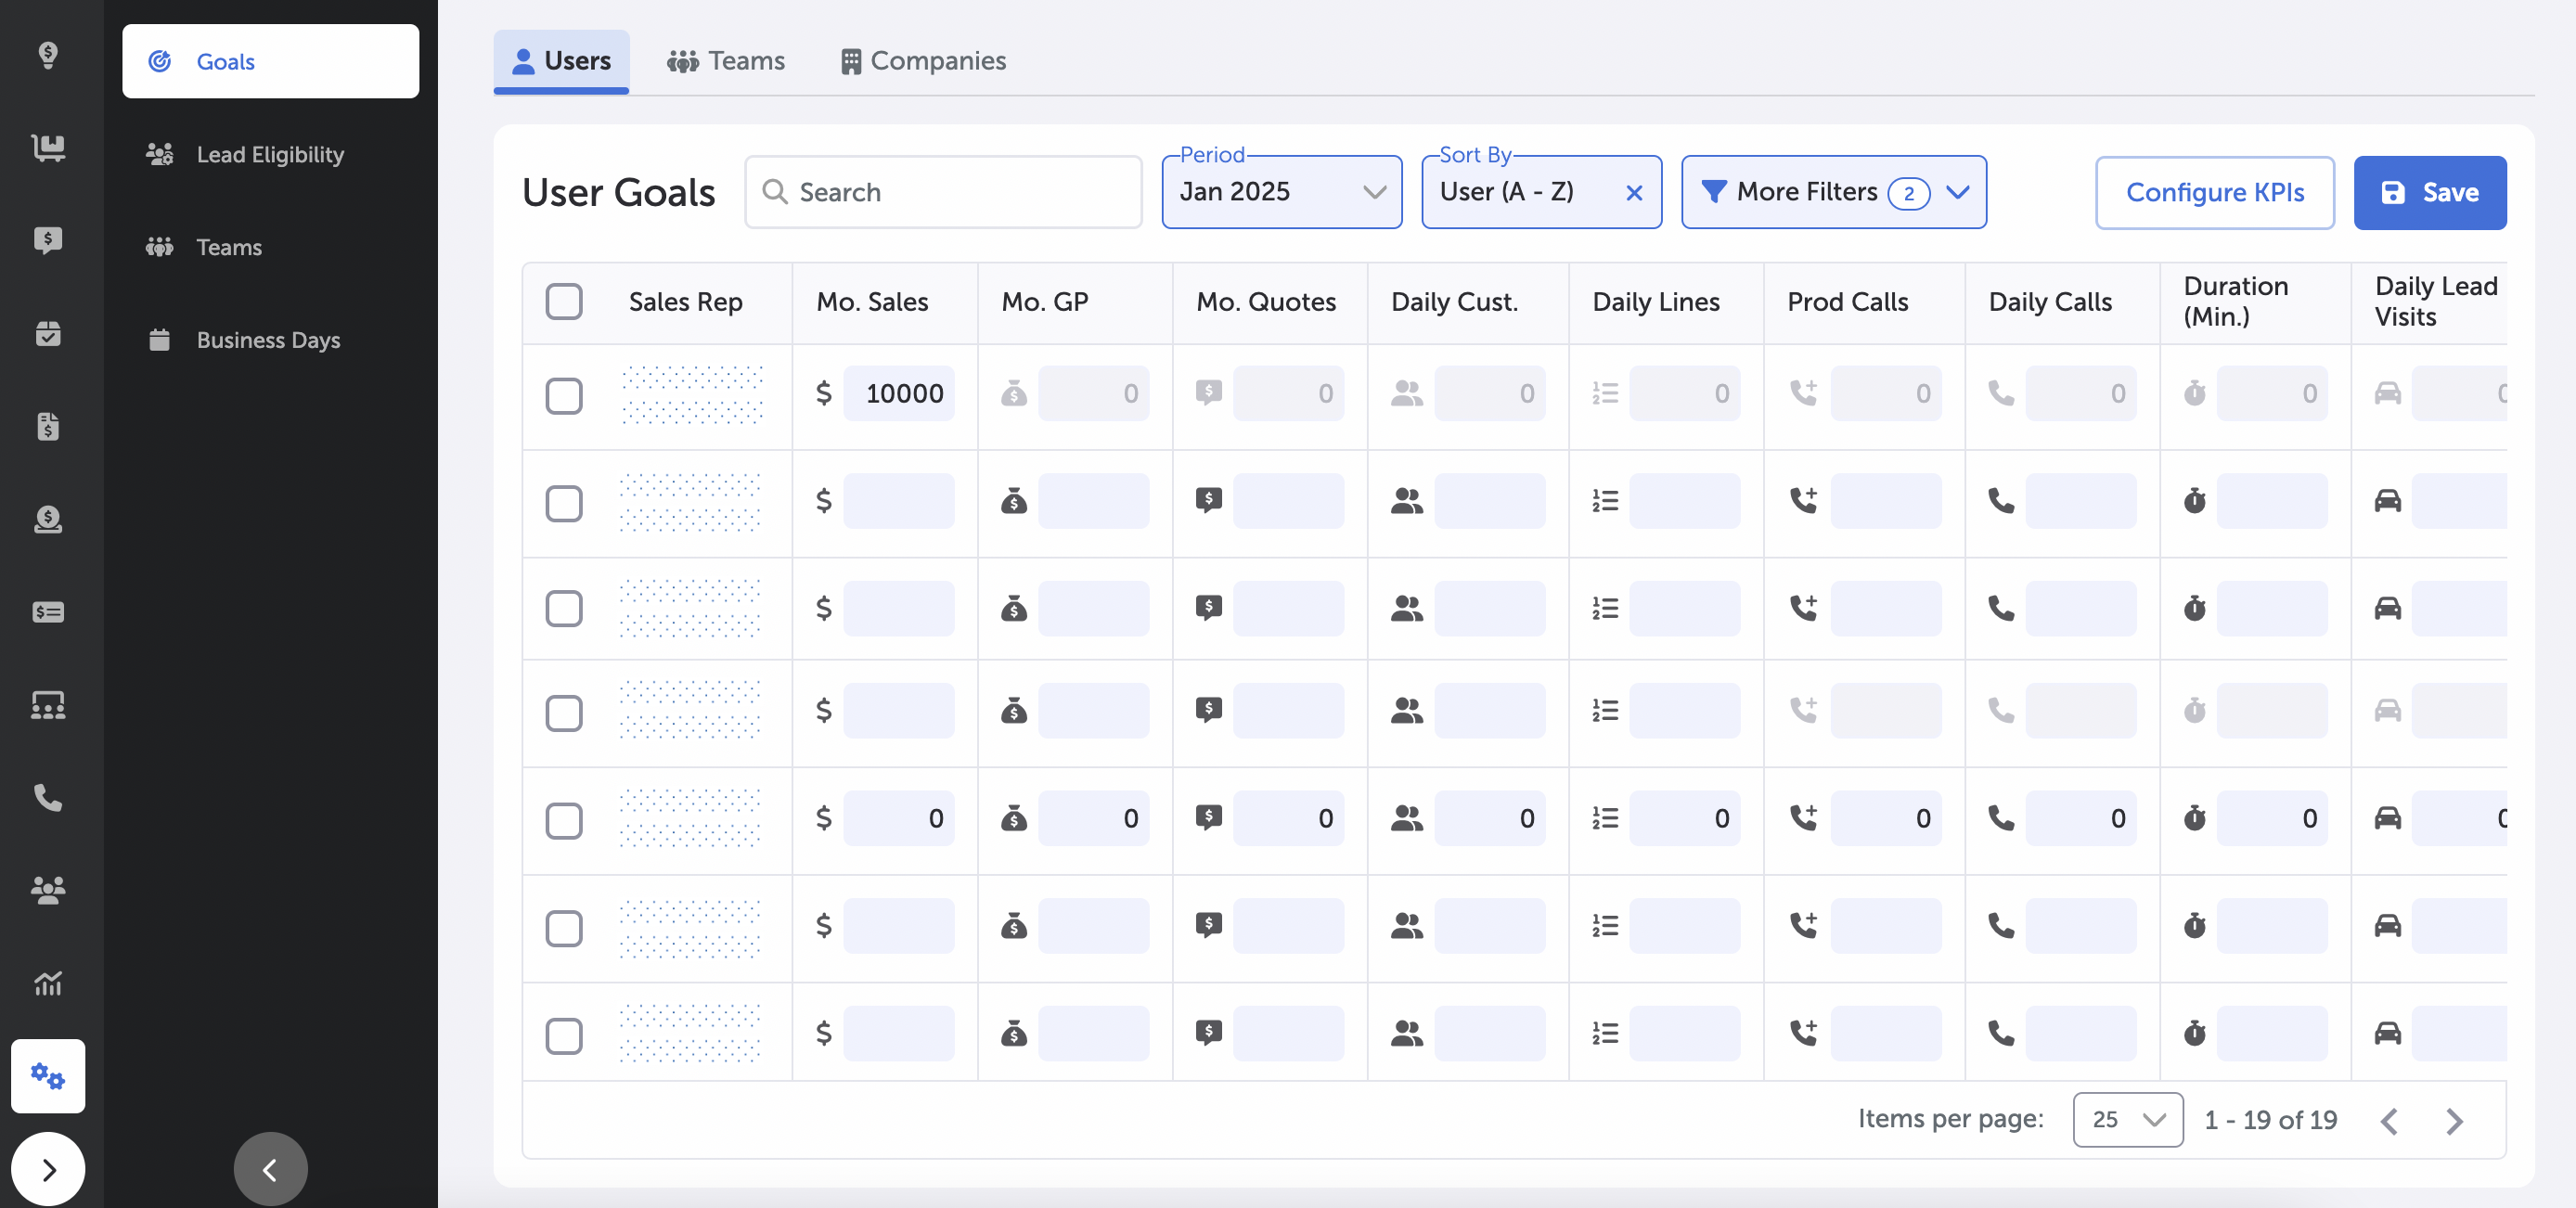Click the Daily Lines field in fifth row
This screenshot has height=1208, width=2576.
pos(1684,818)
